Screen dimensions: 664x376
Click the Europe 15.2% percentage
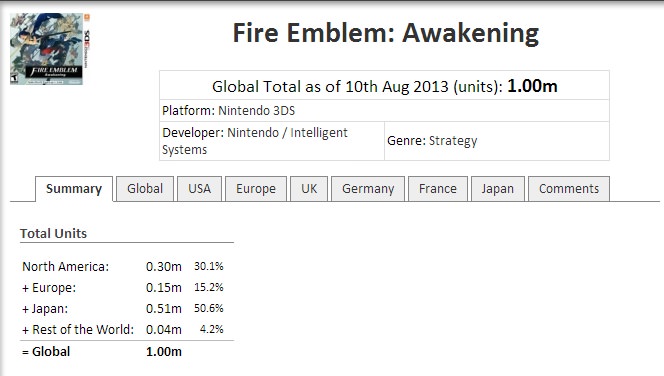[208, 288]
